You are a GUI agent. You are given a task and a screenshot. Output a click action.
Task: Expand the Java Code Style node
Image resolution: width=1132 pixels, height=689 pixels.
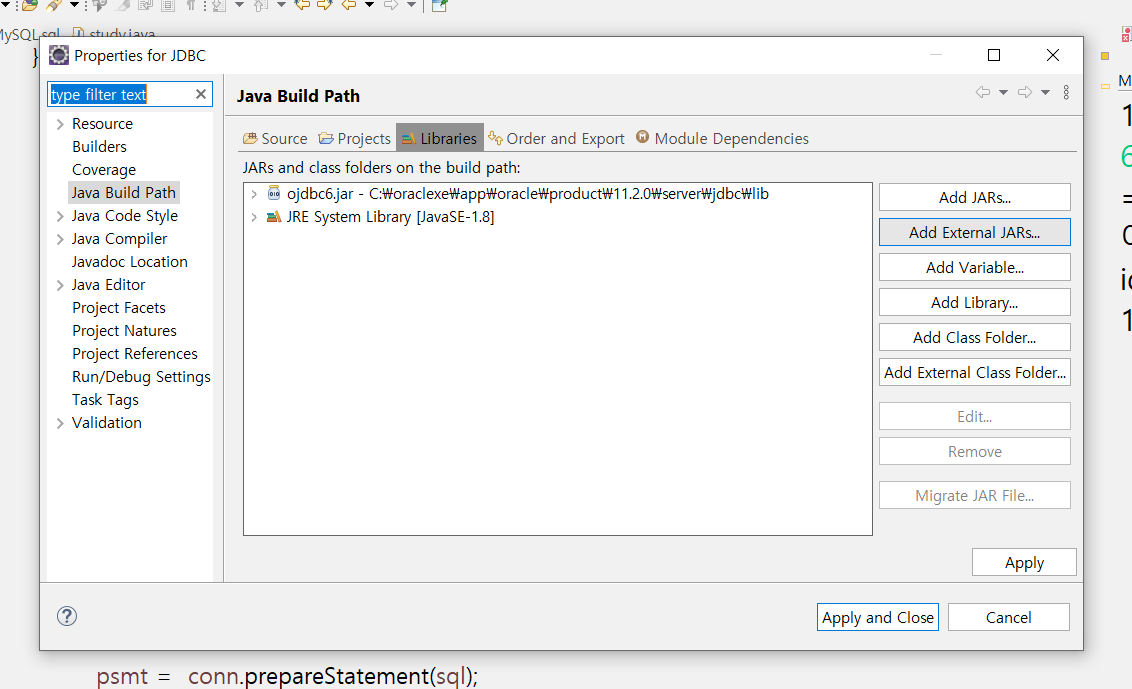point(60,216)
